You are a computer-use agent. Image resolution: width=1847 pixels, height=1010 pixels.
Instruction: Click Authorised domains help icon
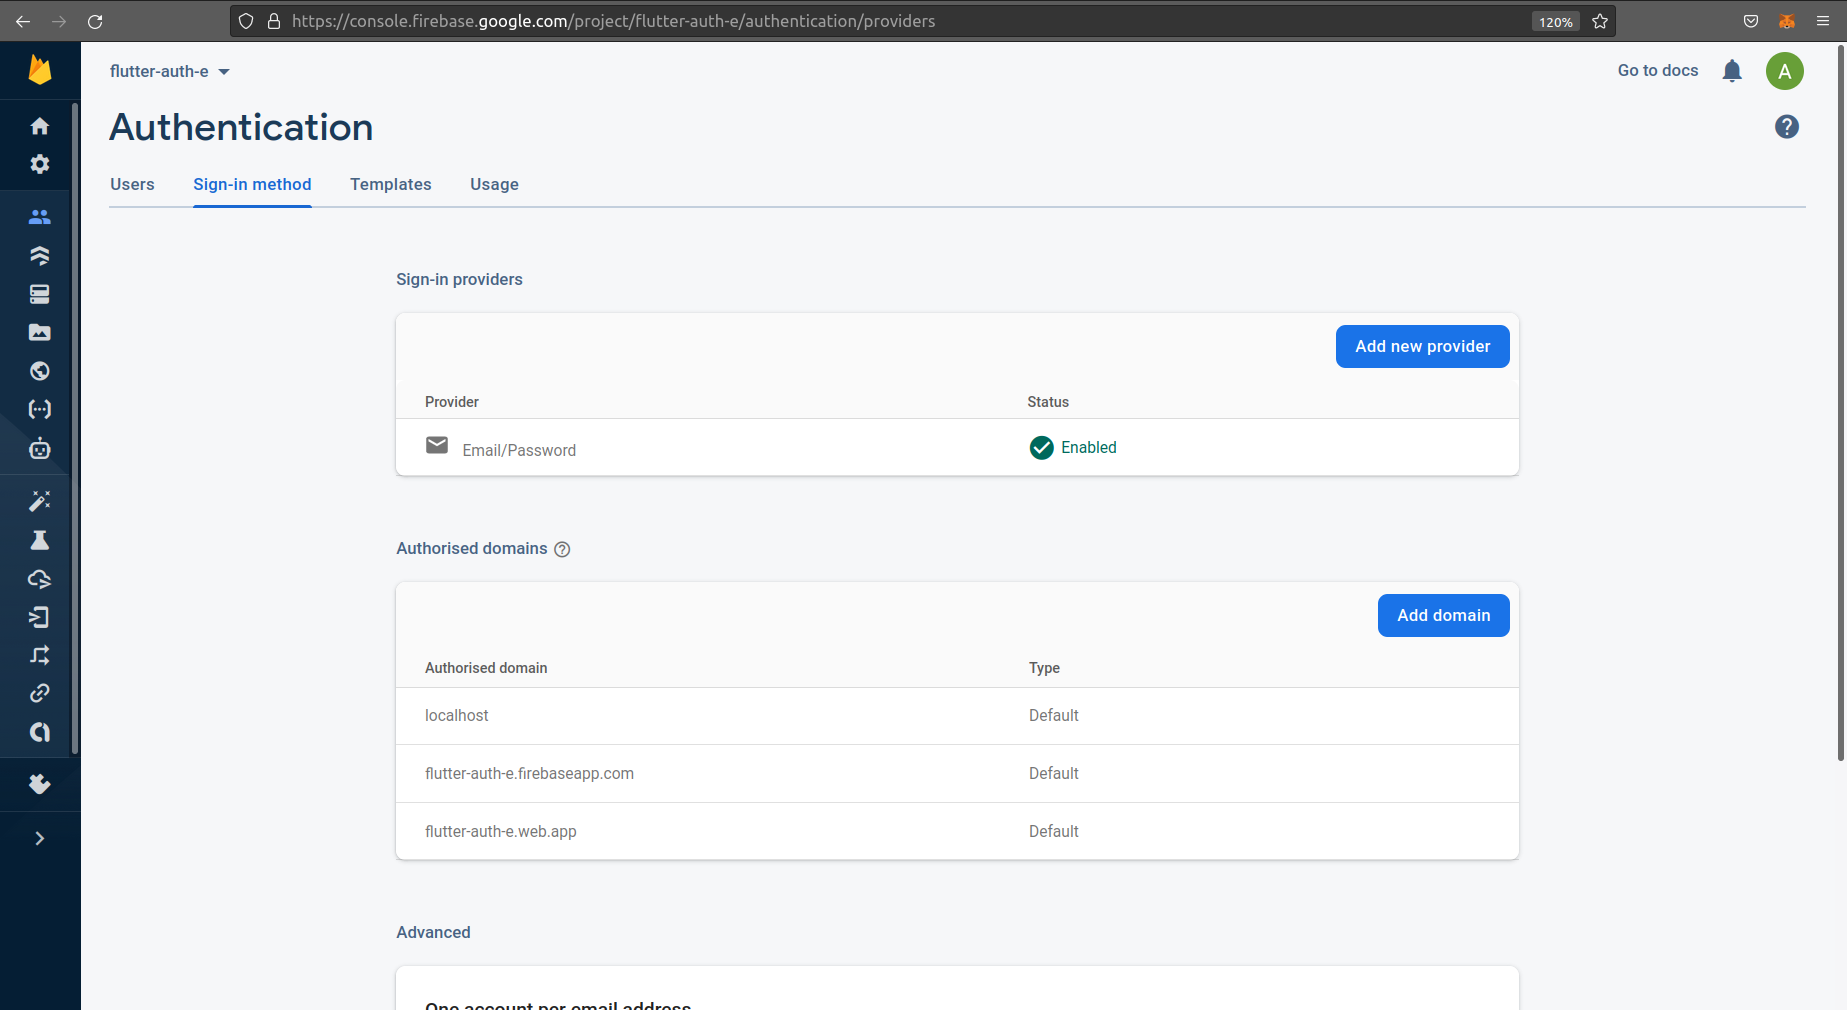tap(562, 549)
